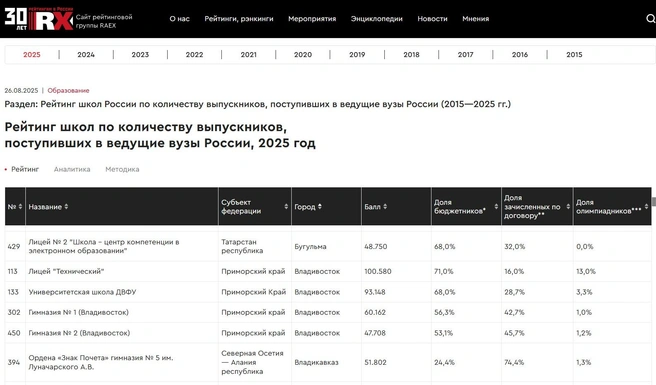
Task: Sort by Доля бюджетников arrows
Action: tap(496, 206)
